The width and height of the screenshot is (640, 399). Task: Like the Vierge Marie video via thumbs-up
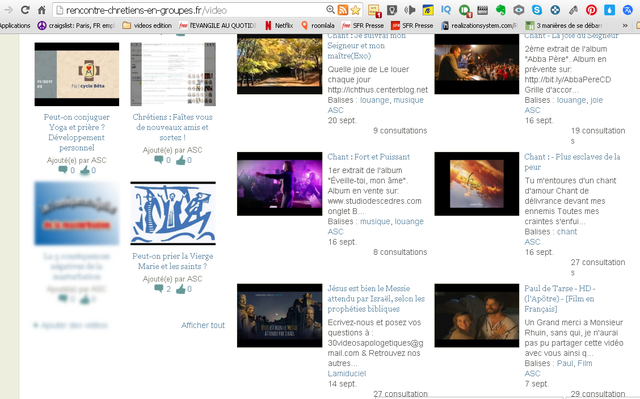181,289
